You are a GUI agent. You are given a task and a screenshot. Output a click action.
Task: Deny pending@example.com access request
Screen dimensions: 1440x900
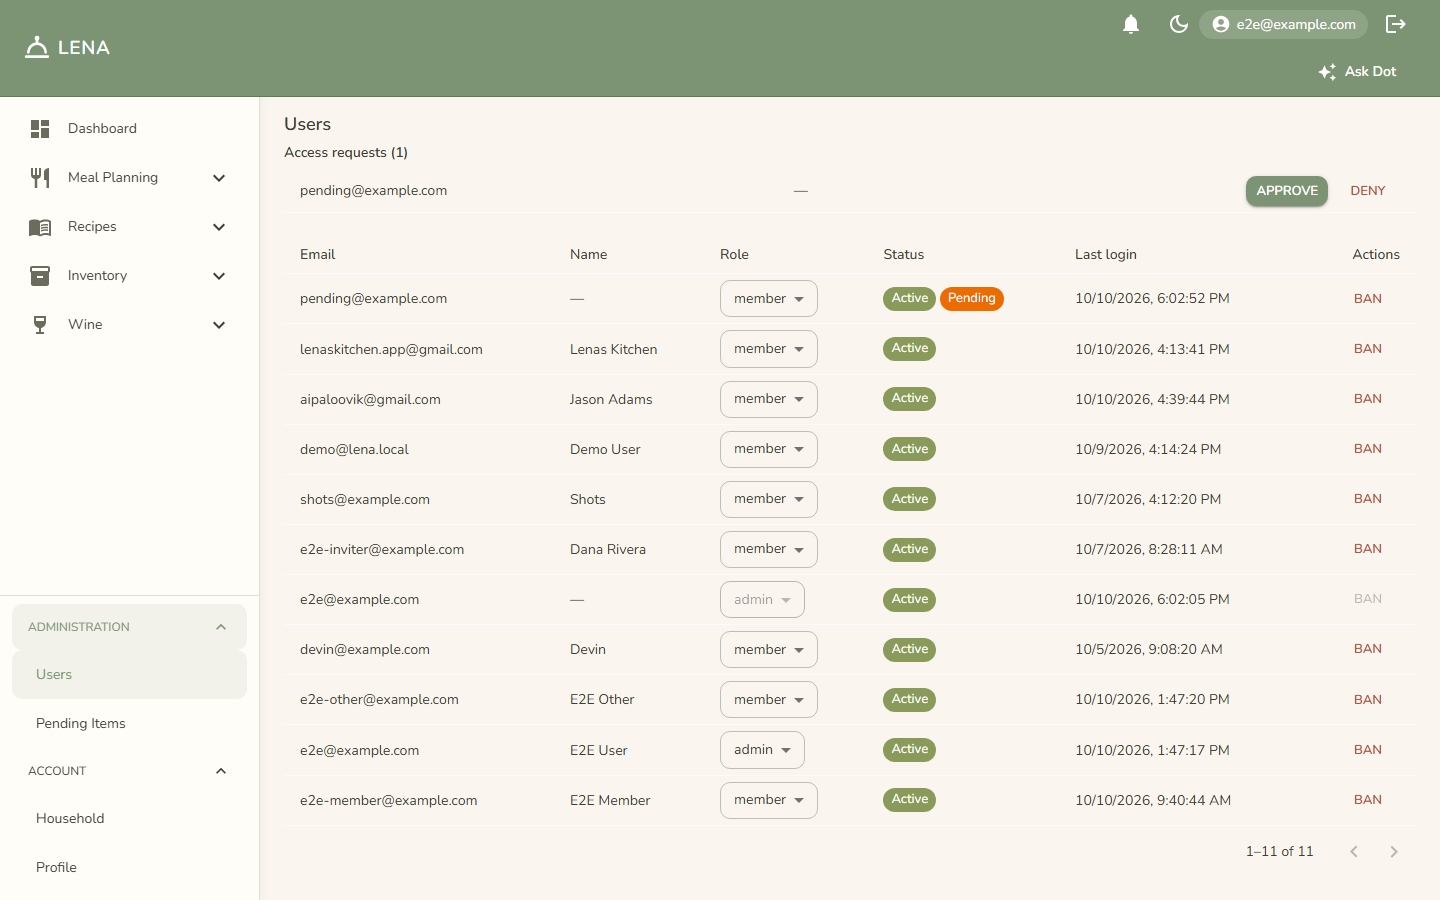tap(1368, 191)
